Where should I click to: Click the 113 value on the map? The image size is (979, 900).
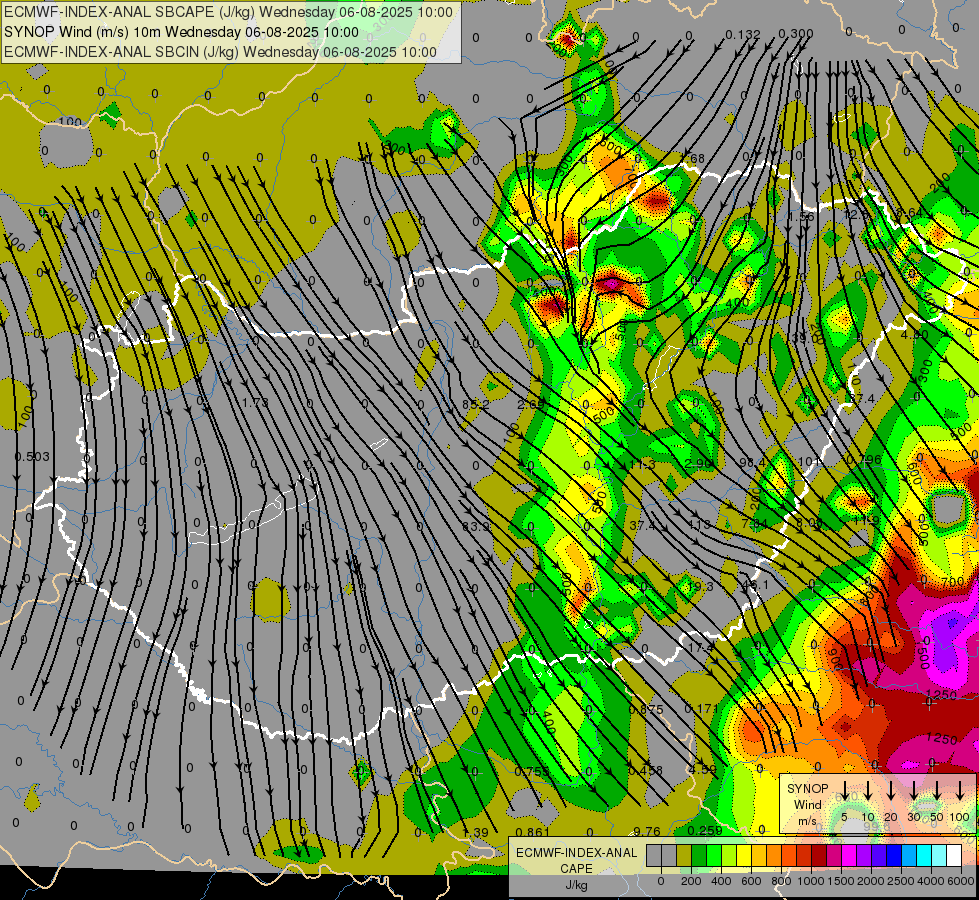(699, 524)
